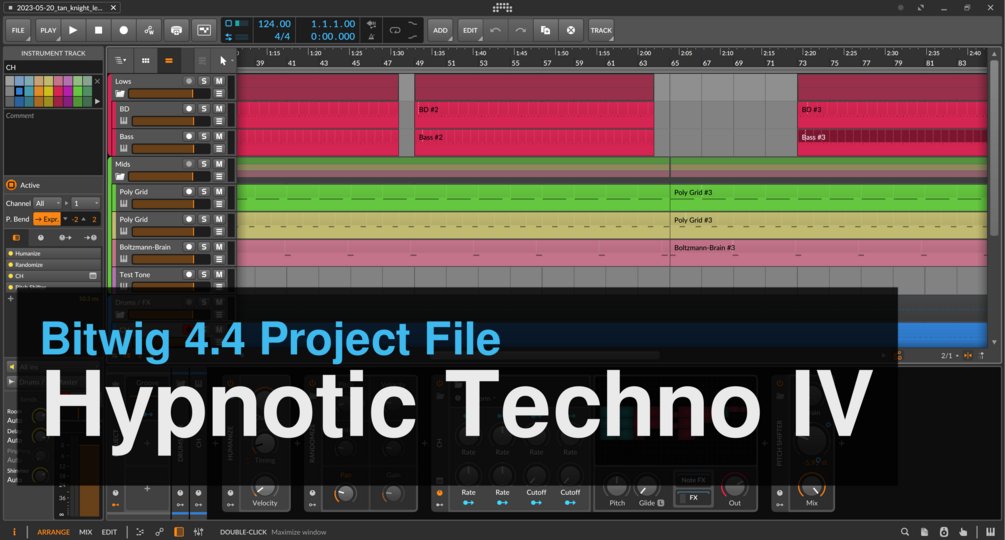Image resolution: width=1005 pixels, height=540 pixels.
Task: Click the transport Play triangle icon
Action: pos(73,30)
